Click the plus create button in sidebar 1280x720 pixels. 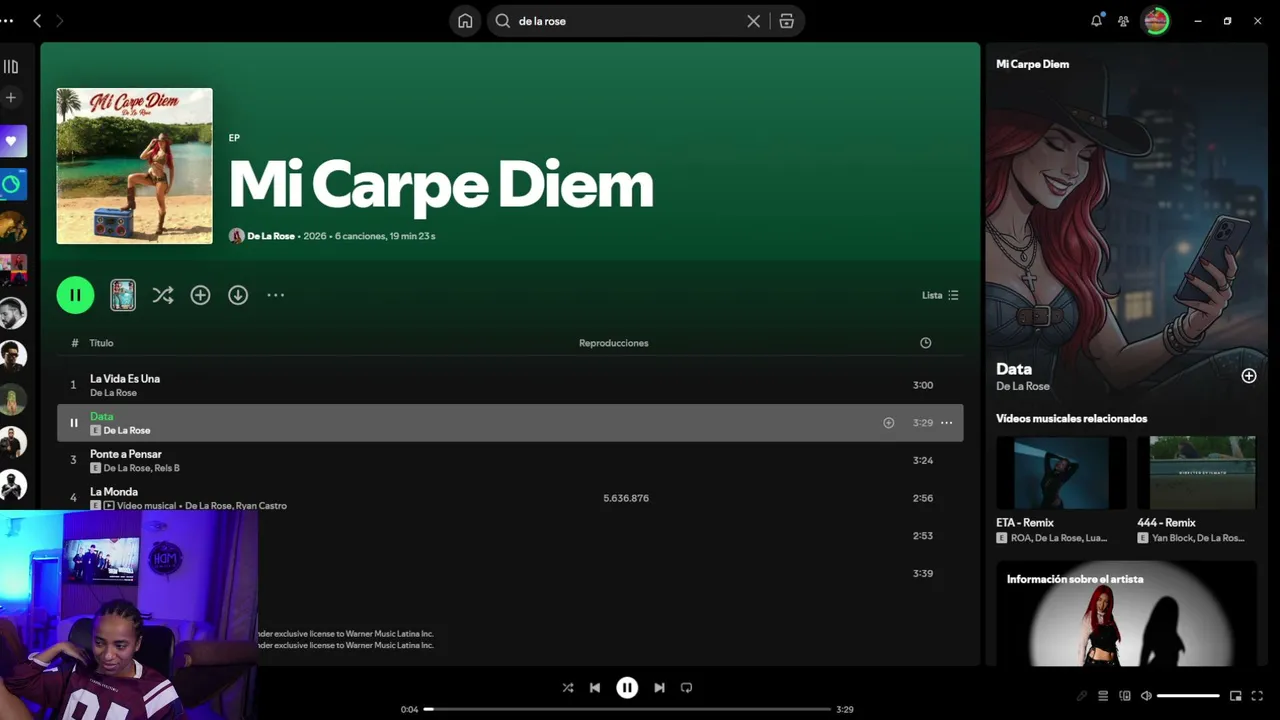pos(11,97)
